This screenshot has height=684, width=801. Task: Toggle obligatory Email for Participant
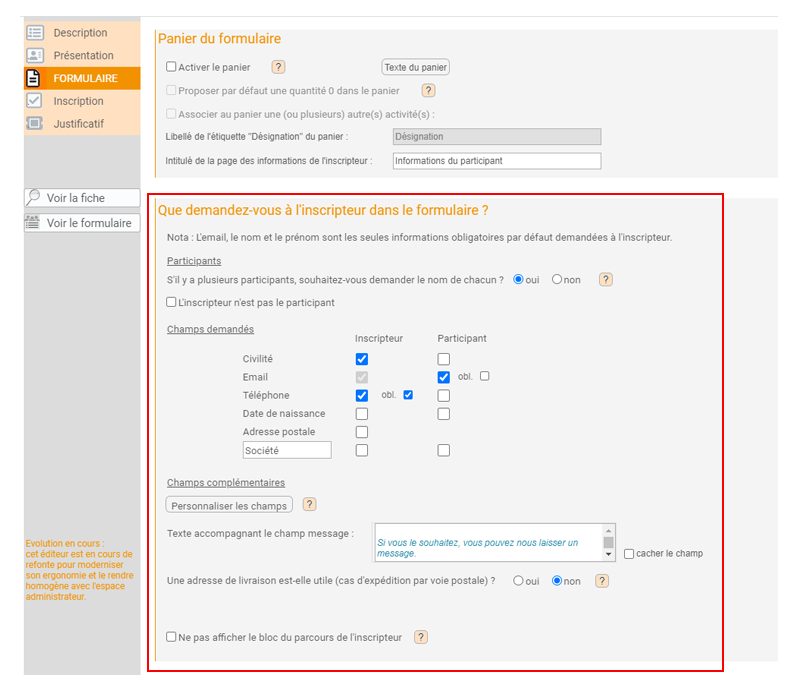(485, 376)
